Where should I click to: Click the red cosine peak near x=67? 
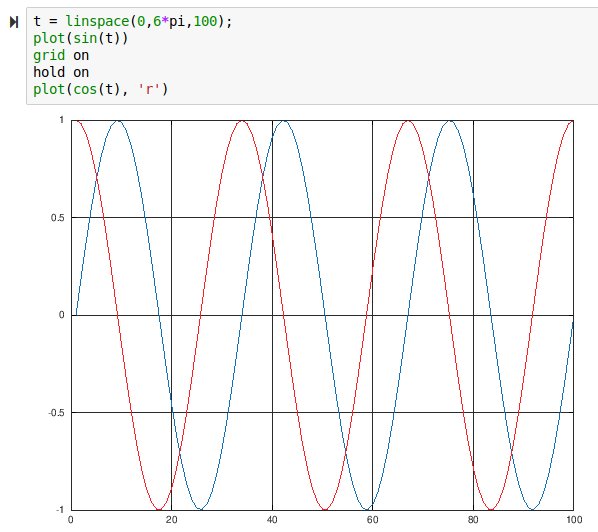tap(408, 121)
